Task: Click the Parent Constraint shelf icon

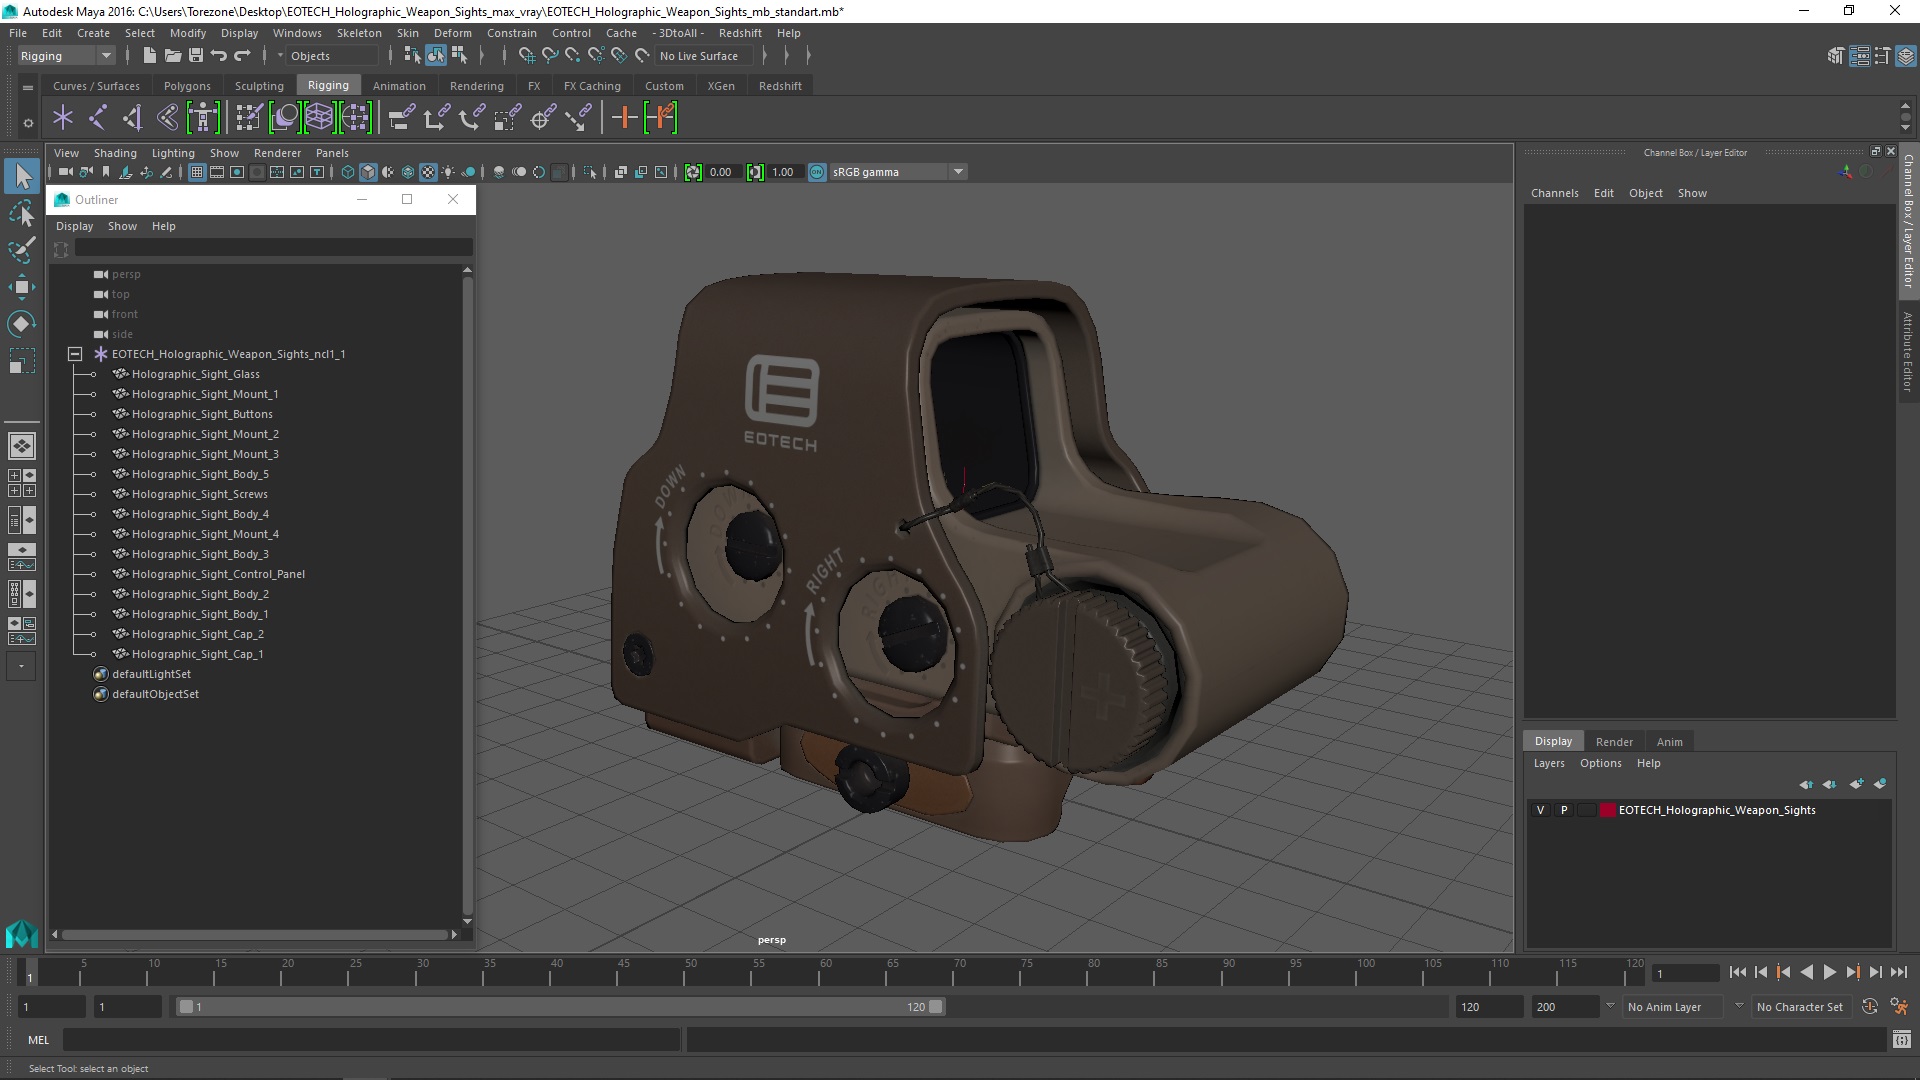Action: click(x=401, y=118)
